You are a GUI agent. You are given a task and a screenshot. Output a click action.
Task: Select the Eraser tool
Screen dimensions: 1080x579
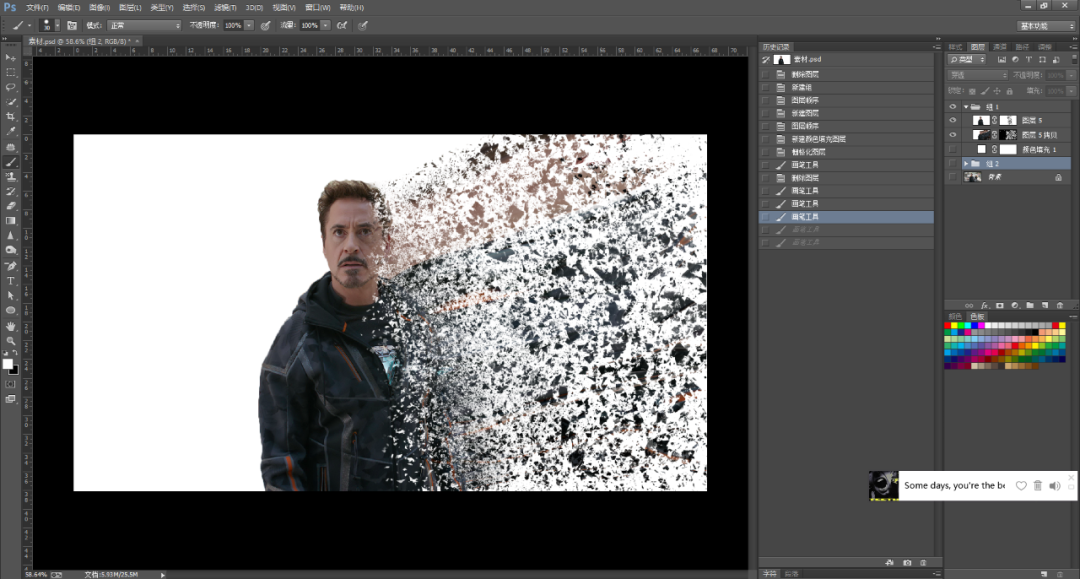click(10, 206)
